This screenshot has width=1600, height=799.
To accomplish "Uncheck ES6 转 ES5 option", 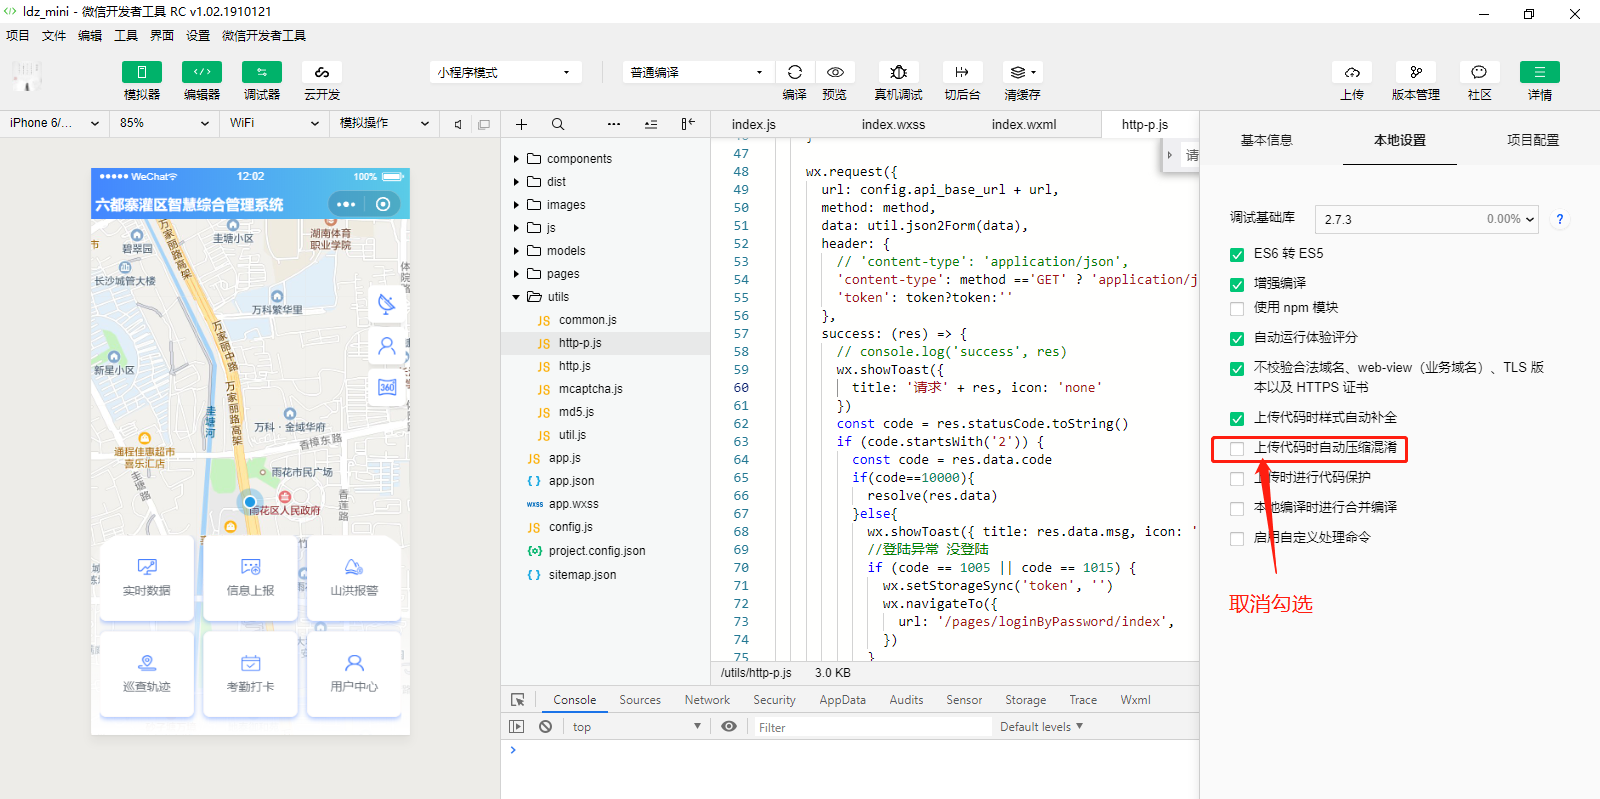I will [x=1237, y=254].
